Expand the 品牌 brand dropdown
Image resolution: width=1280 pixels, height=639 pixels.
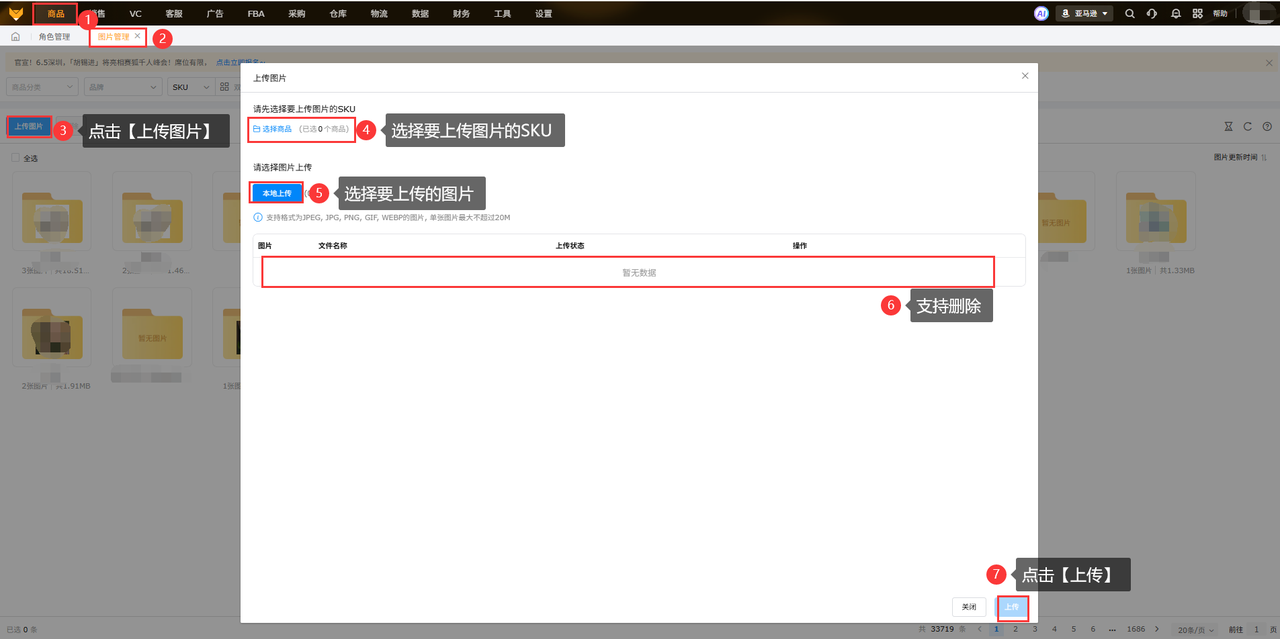click(122, 87)
